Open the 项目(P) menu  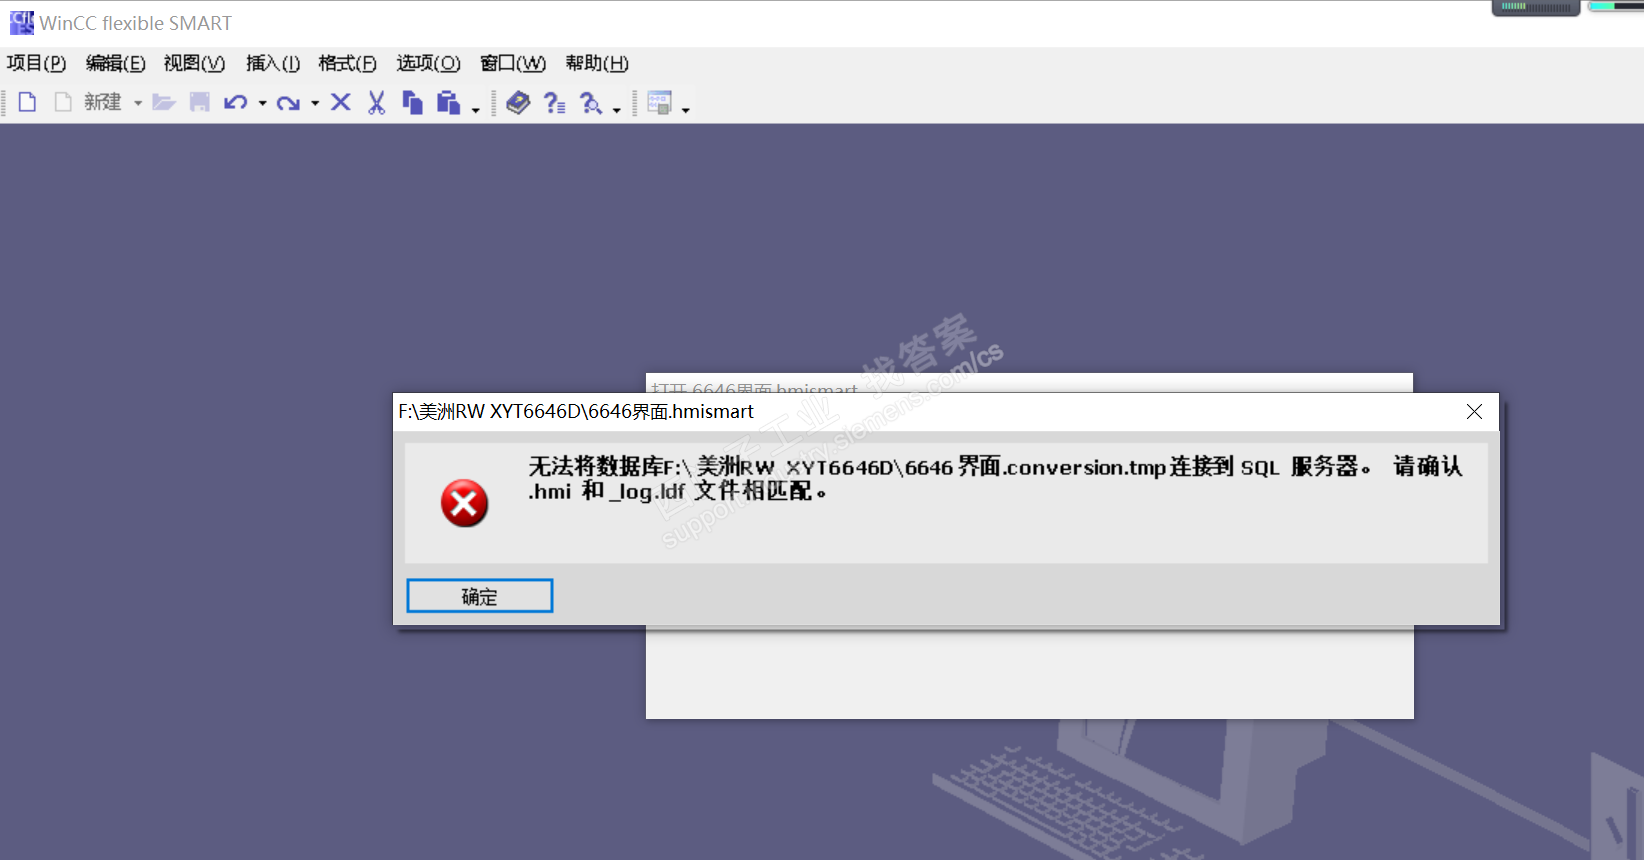(36, 64)
